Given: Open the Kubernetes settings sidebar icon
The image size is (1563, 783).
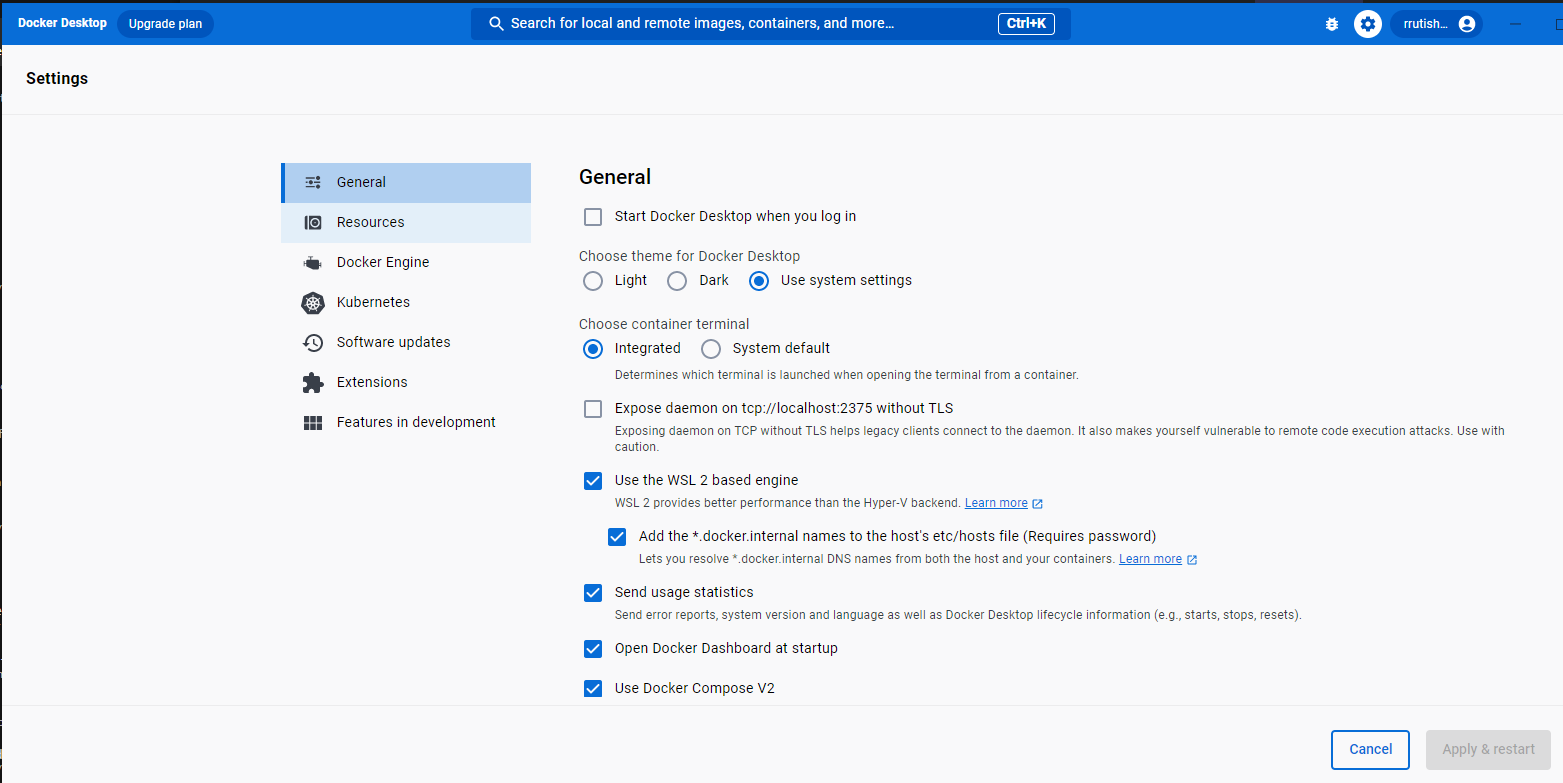Looking at the screenshot, I should coord(313,302).
